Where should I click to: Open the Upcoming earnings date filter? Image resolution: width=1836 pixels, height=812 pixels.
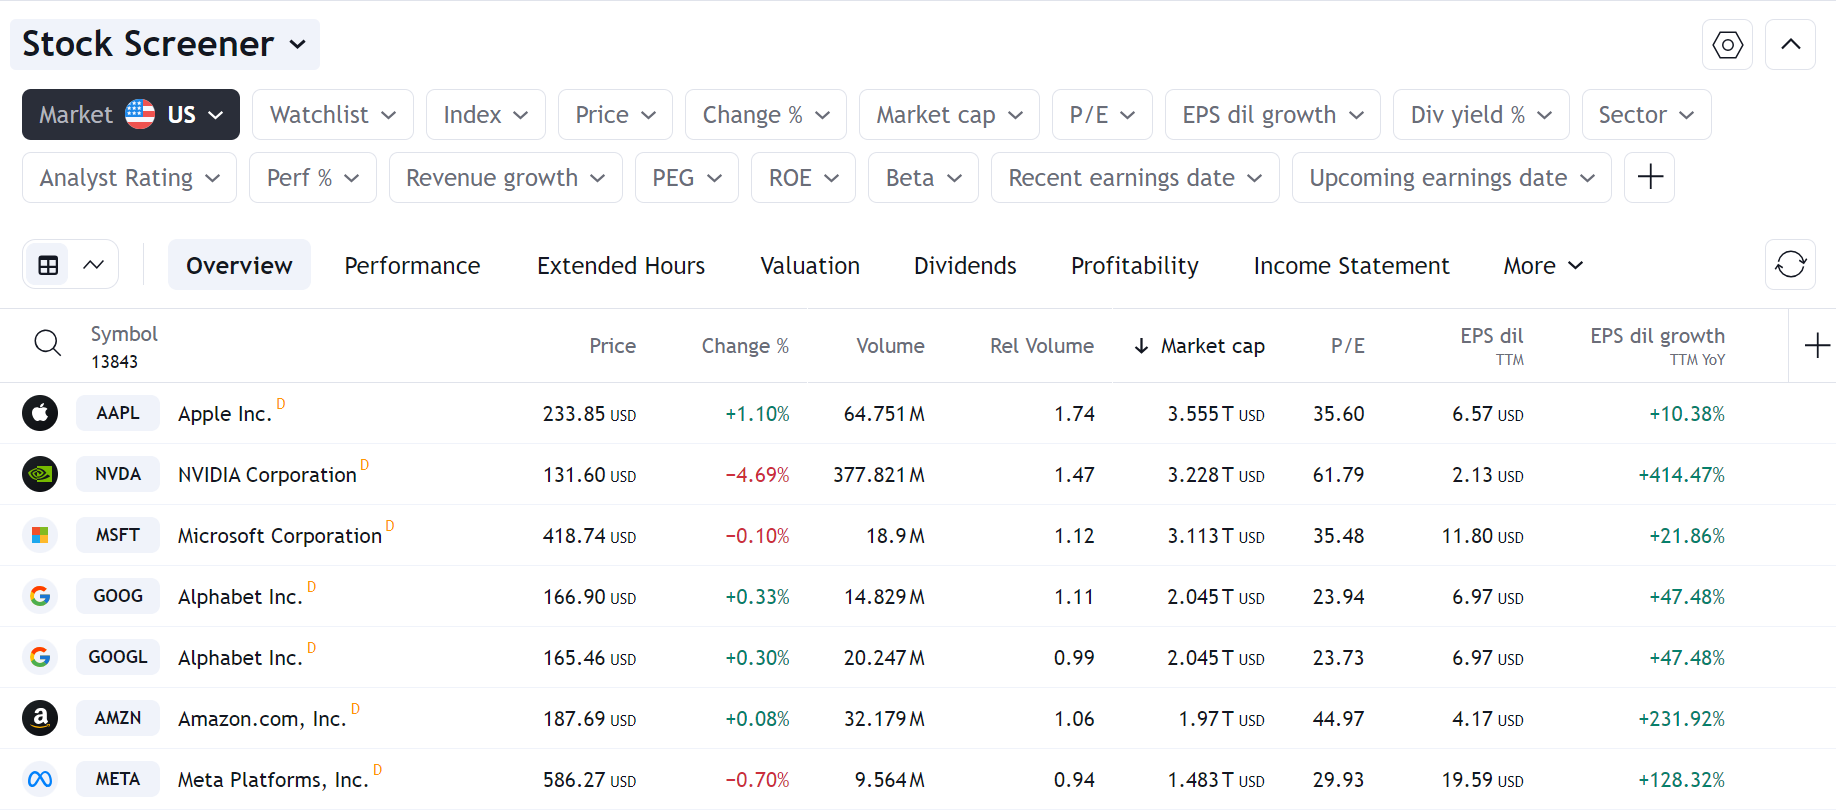click(x=1450, y=178)
